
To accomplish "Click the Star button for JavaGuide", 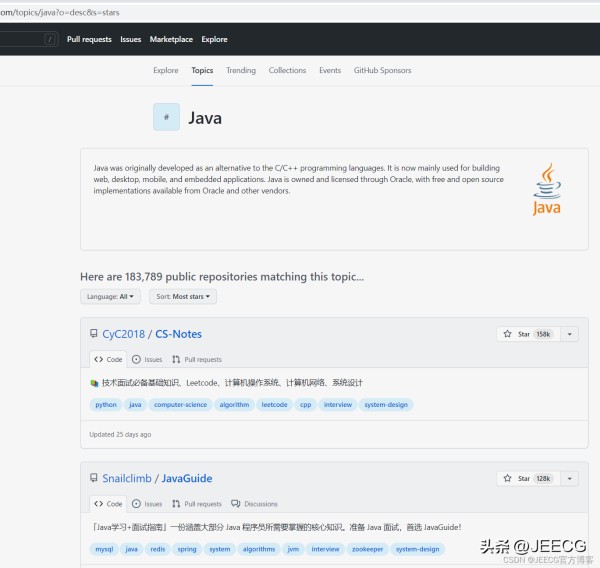I will 528,478.
